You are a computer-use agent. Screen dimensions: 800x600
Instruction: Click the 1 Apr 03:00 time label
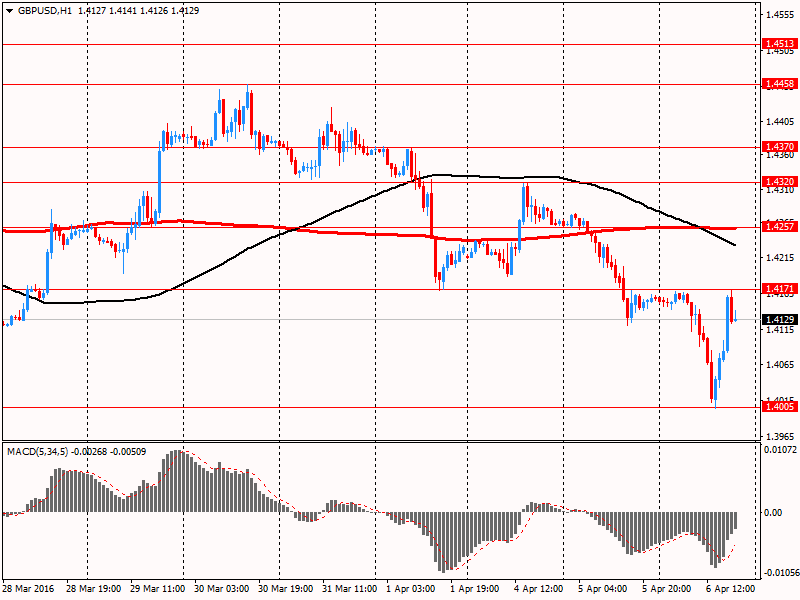(411, 589)
